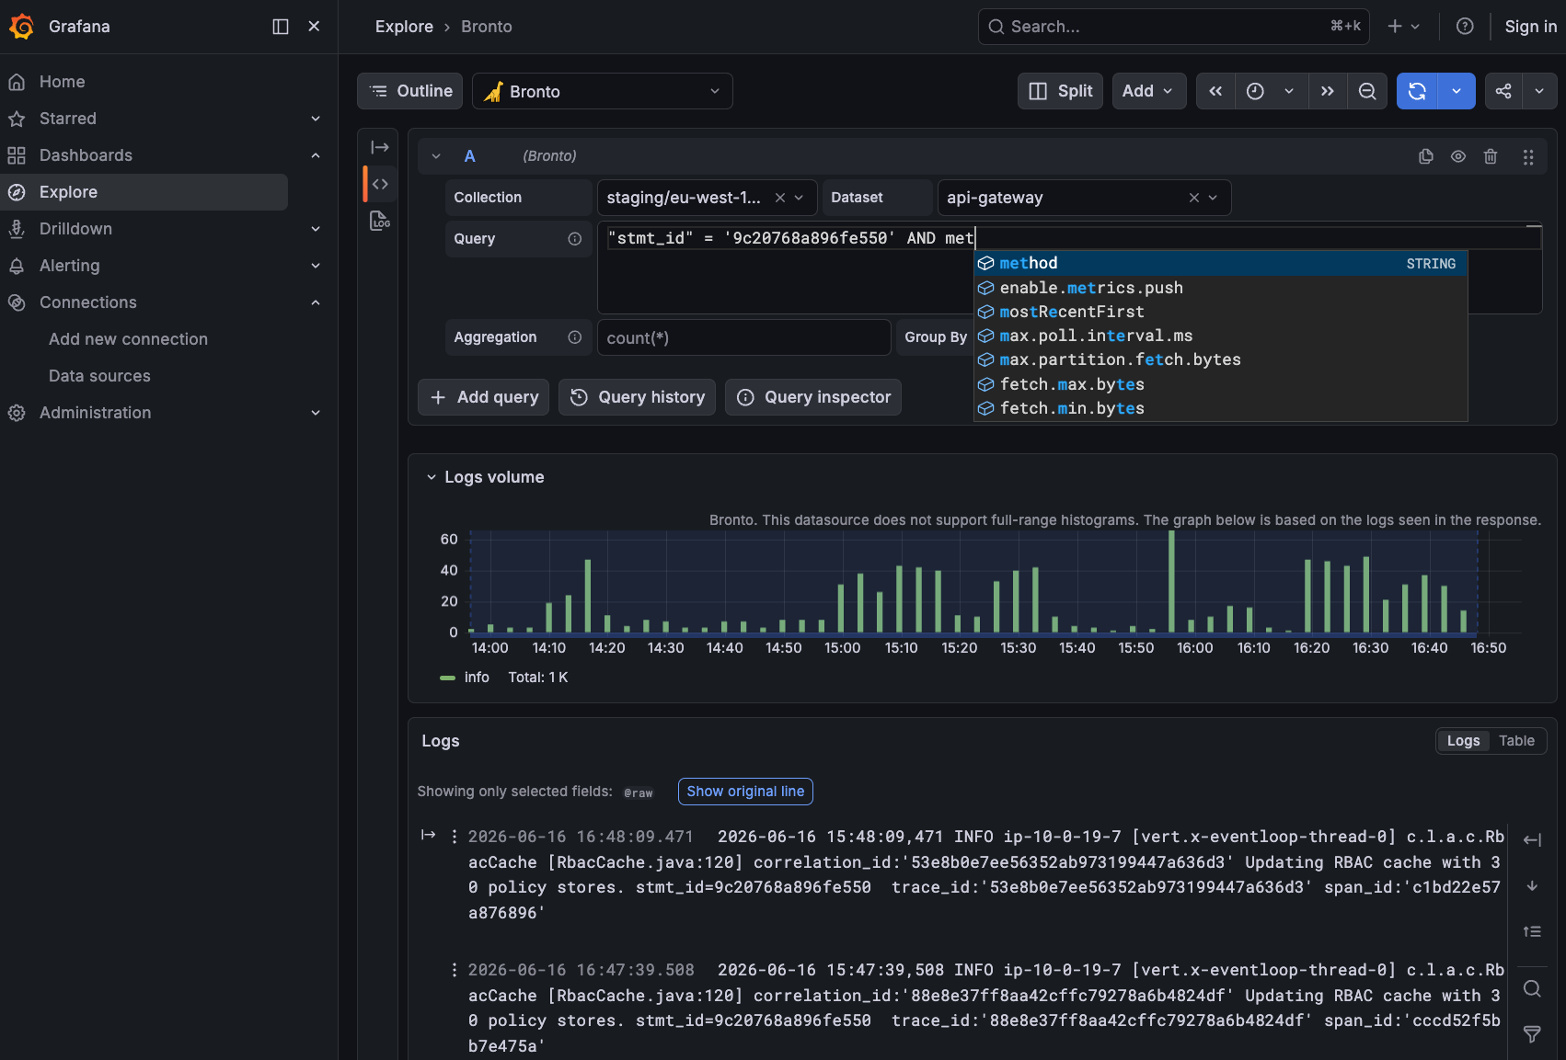Expand the Alerting chevron
1566x1060 pixels.
click(x=315, y=266)
